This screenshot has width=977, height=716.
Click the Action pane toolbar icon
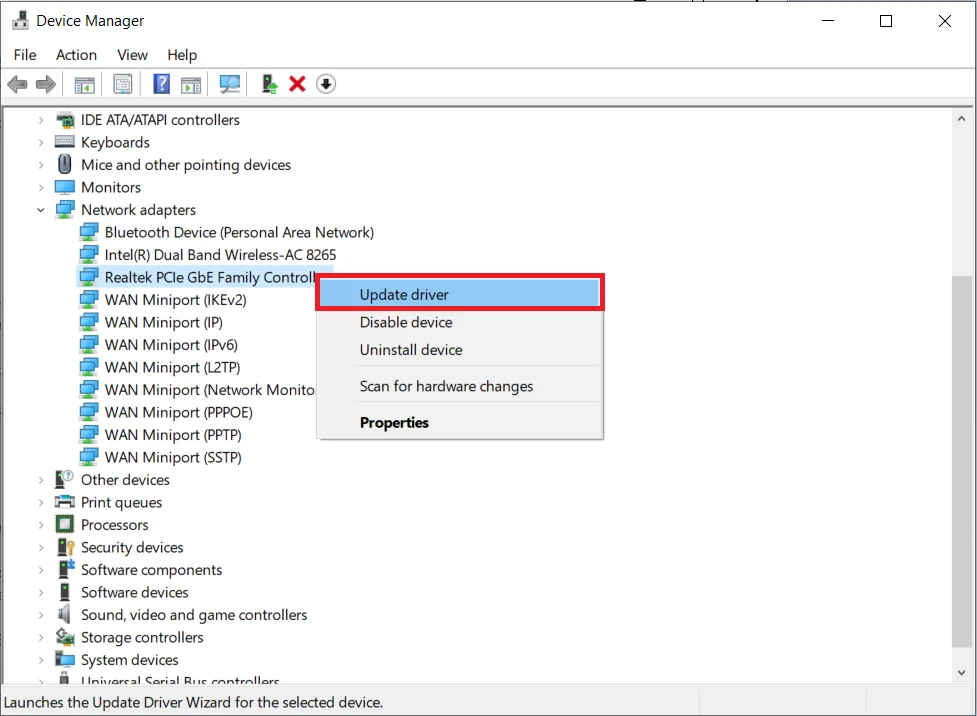pos(191,84)
